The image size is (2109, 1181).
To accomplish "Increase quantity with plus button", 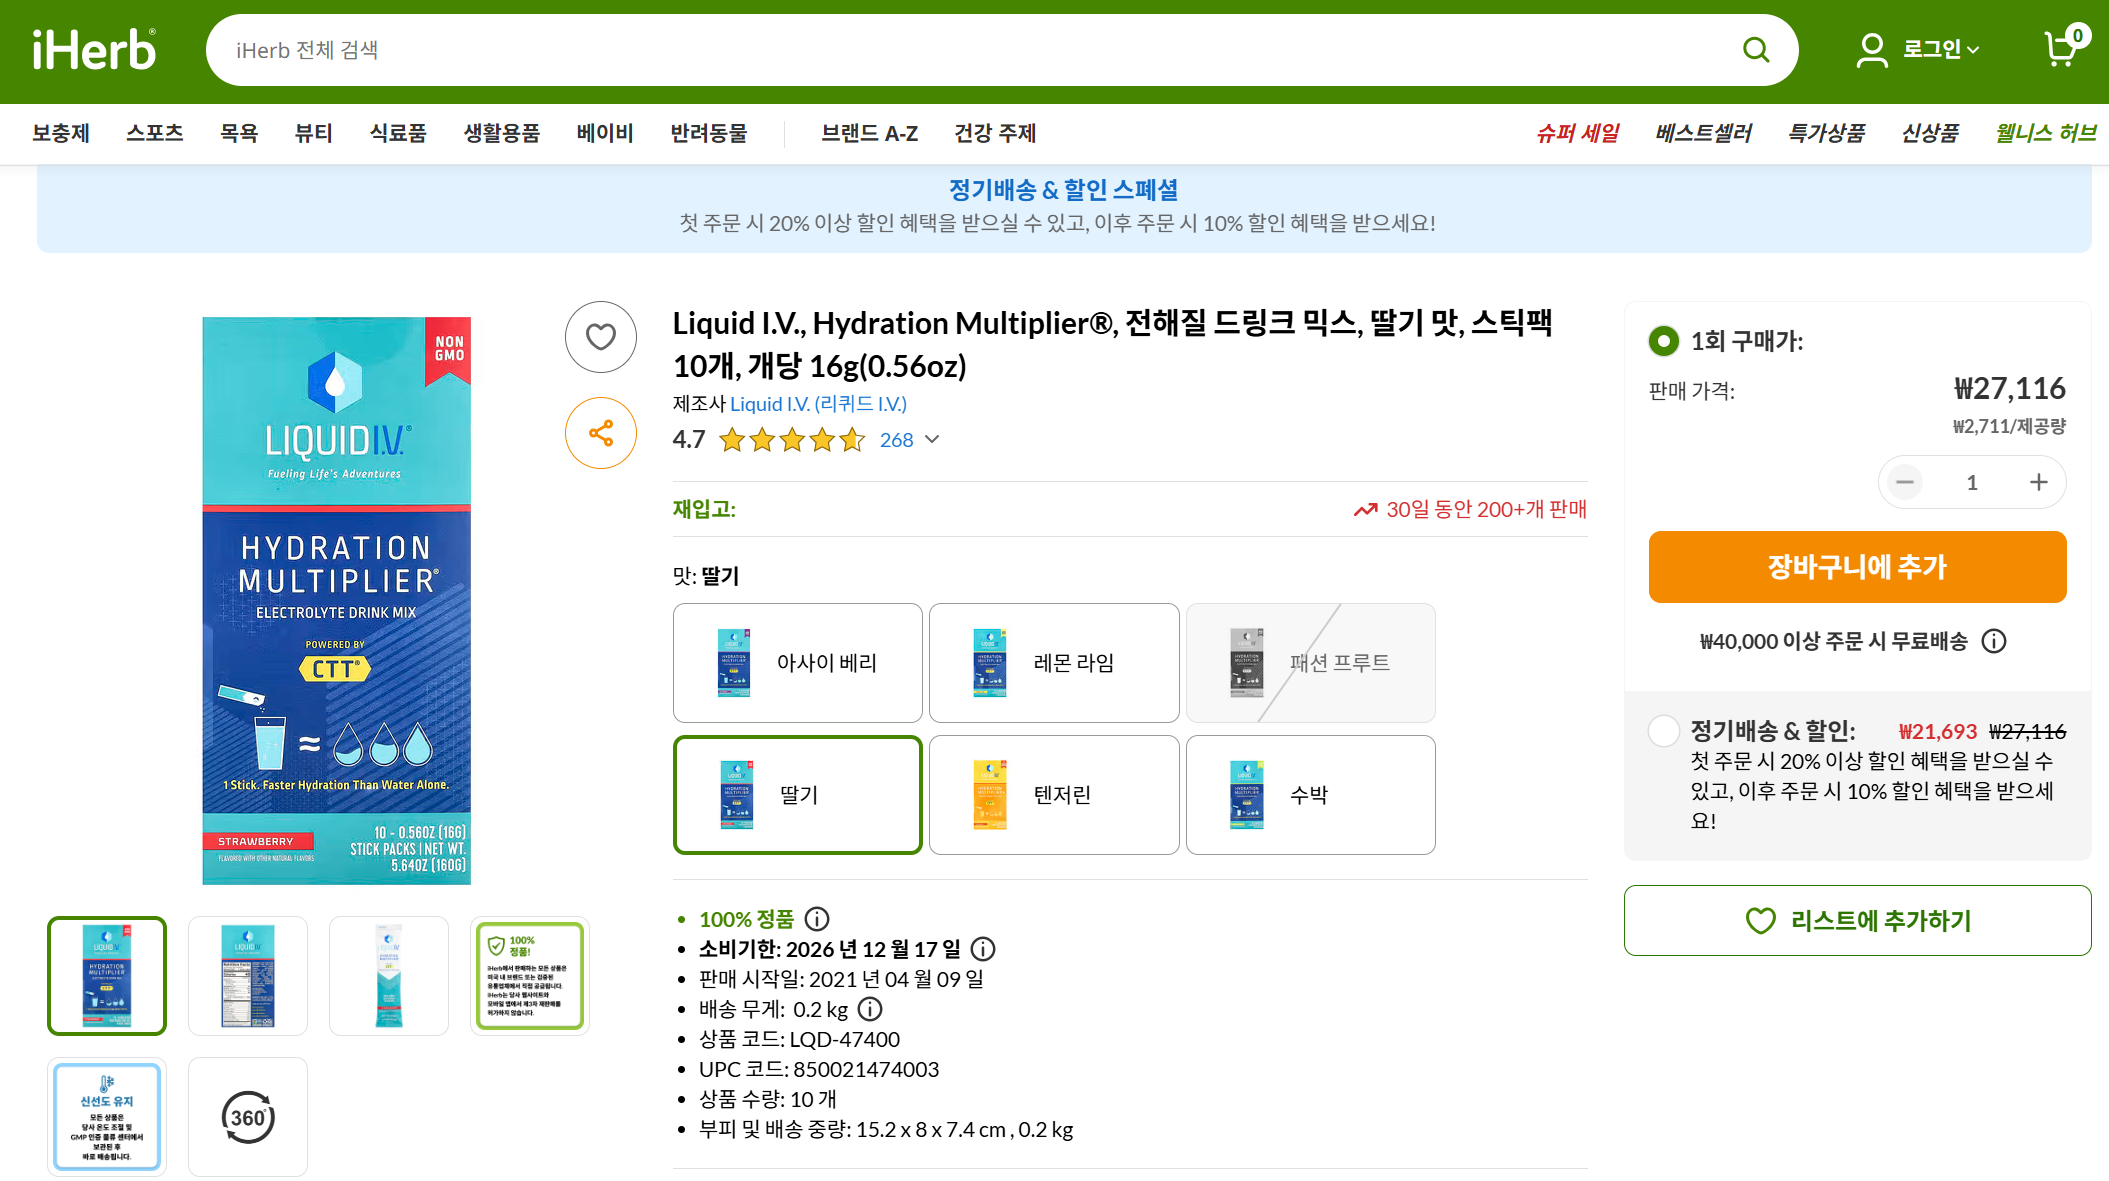I will click(2038, 482).
